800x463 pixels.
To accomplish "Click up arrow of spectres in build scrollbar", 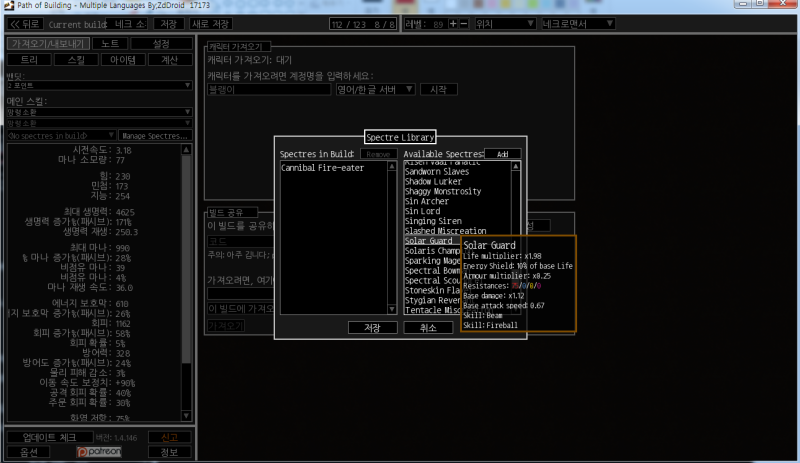I will (392, 166).
